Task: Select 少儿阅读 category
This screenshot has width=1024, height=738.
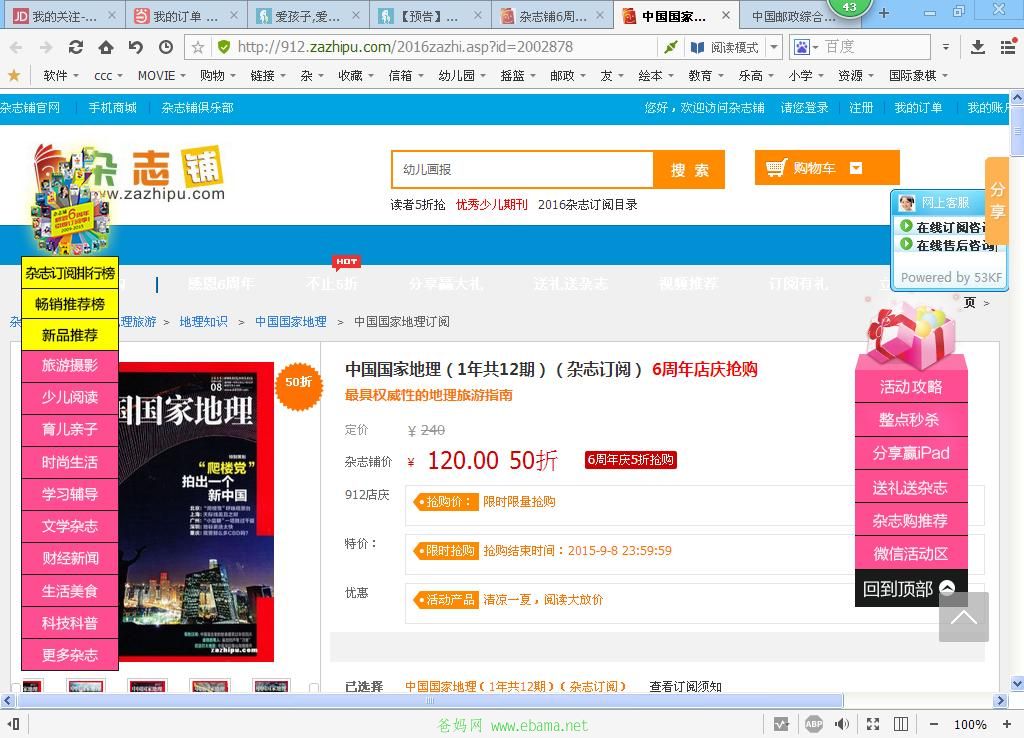Action: click(x=70, y=398)
